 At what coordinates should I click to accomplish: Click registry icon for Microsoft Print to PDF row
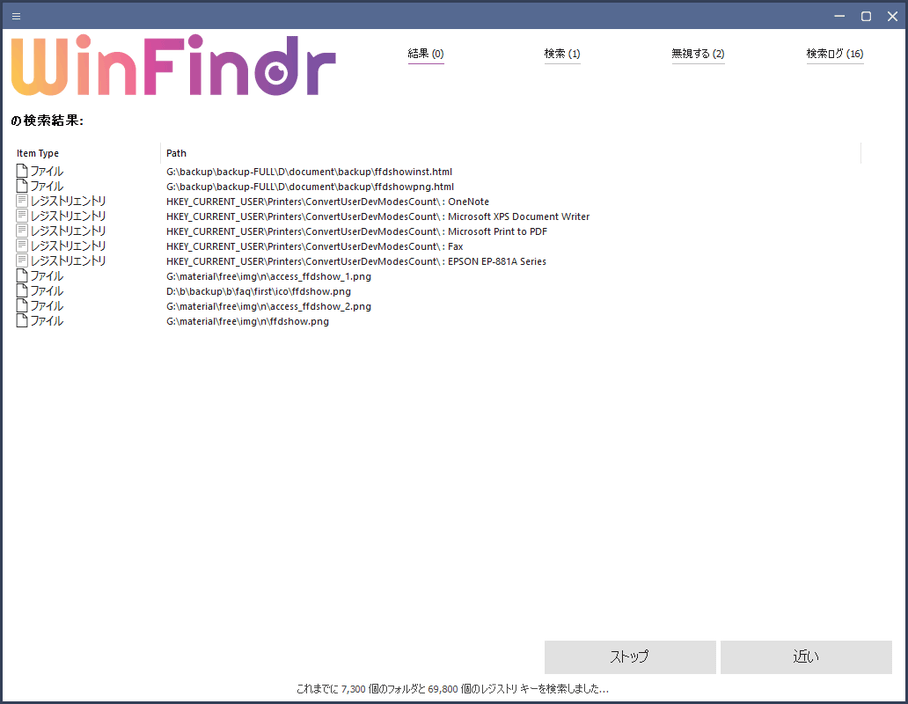[x=22, y=232]
